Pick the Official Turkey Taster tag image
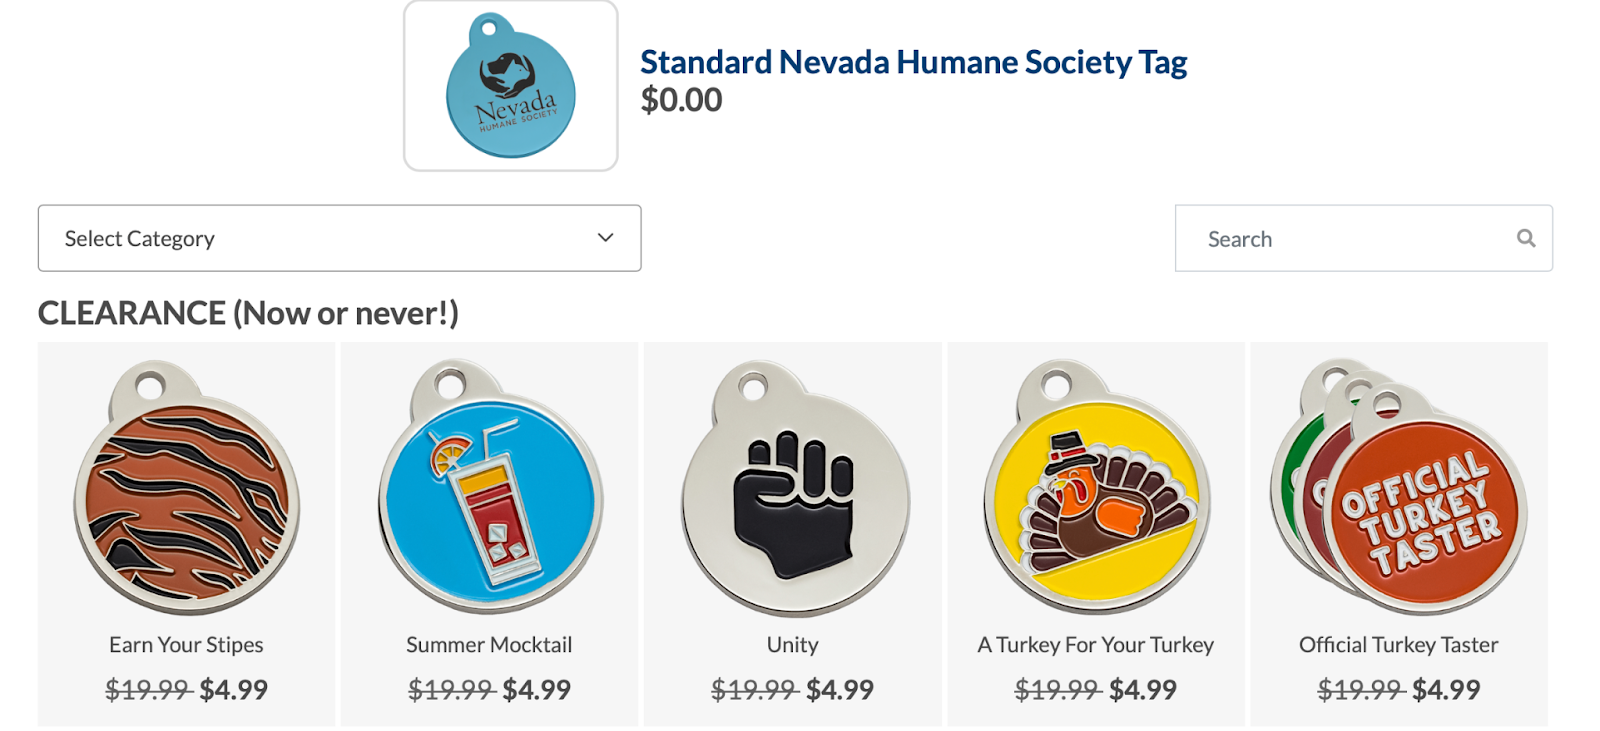This screenshot has height=731, width=1600. click(x=1400, y=488)
